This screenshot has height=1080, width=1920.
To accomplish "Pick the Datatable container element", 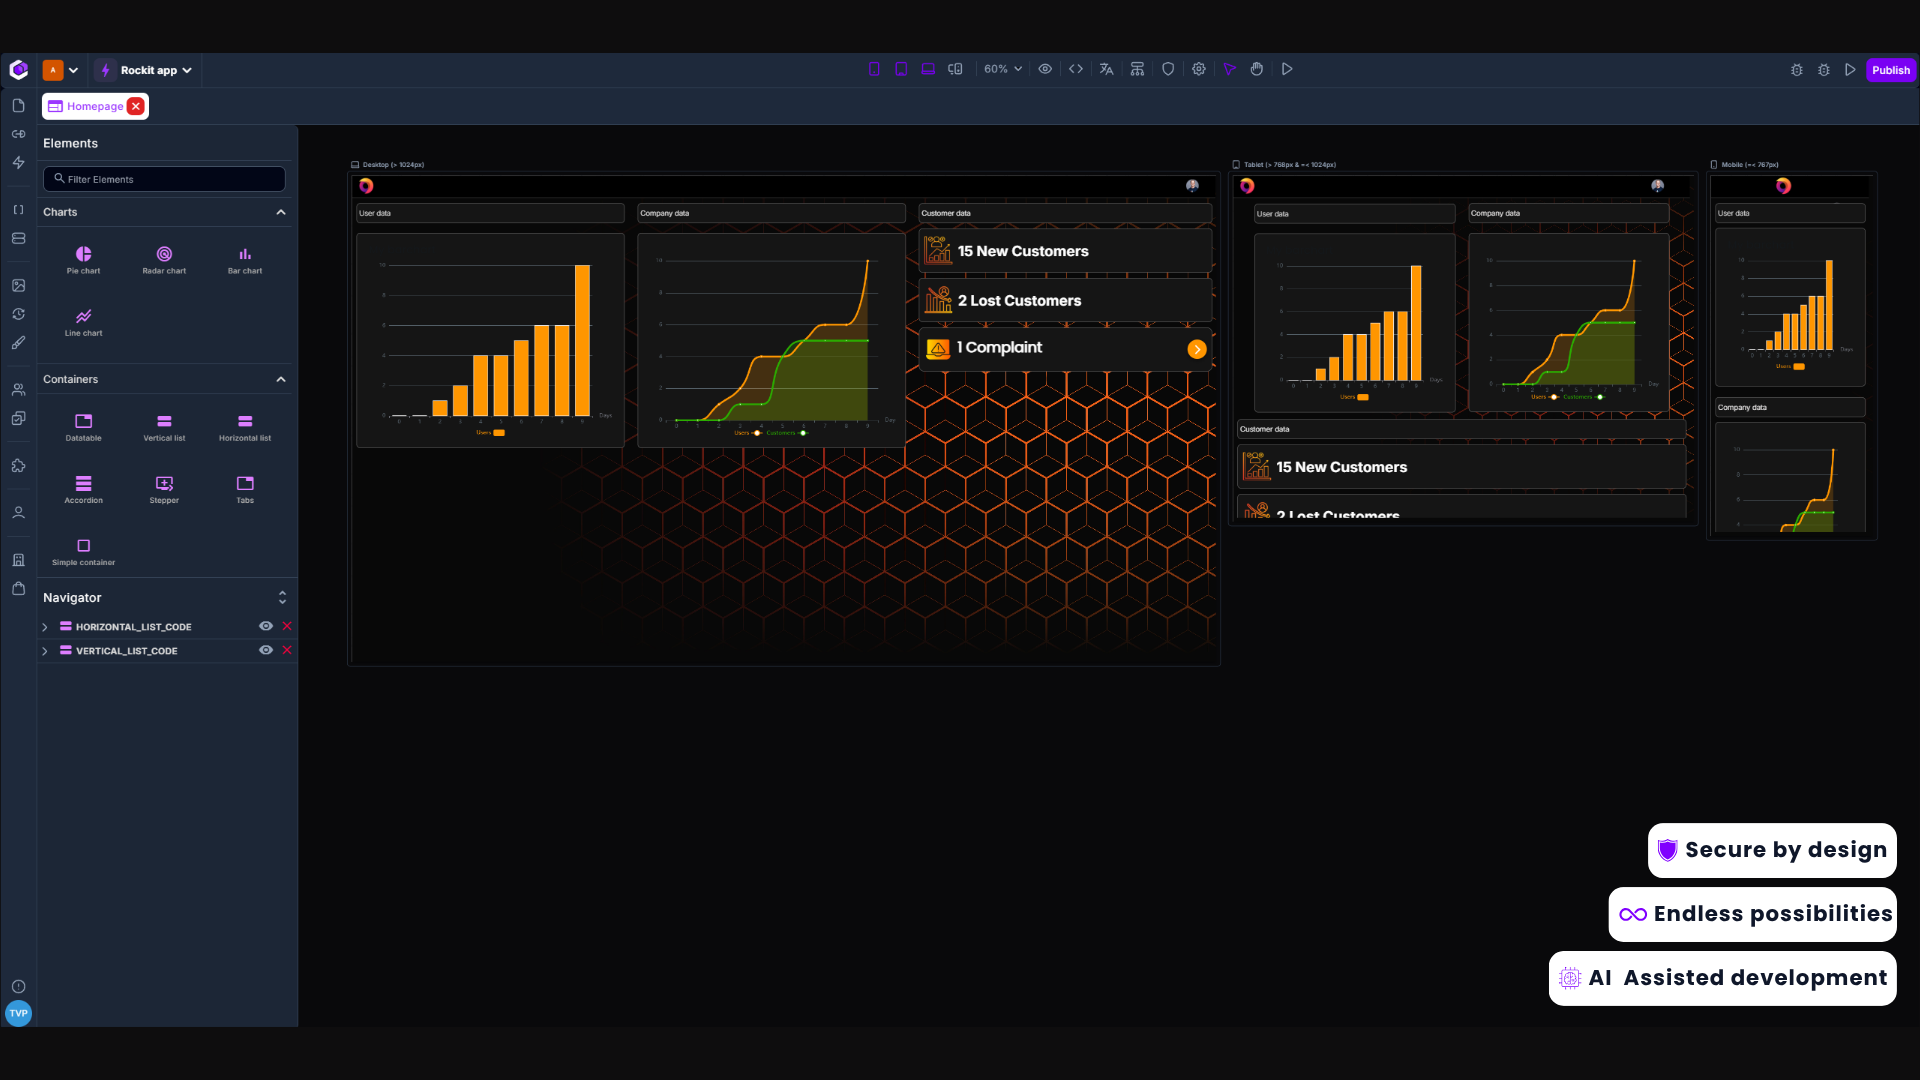I will coord(83,427).
